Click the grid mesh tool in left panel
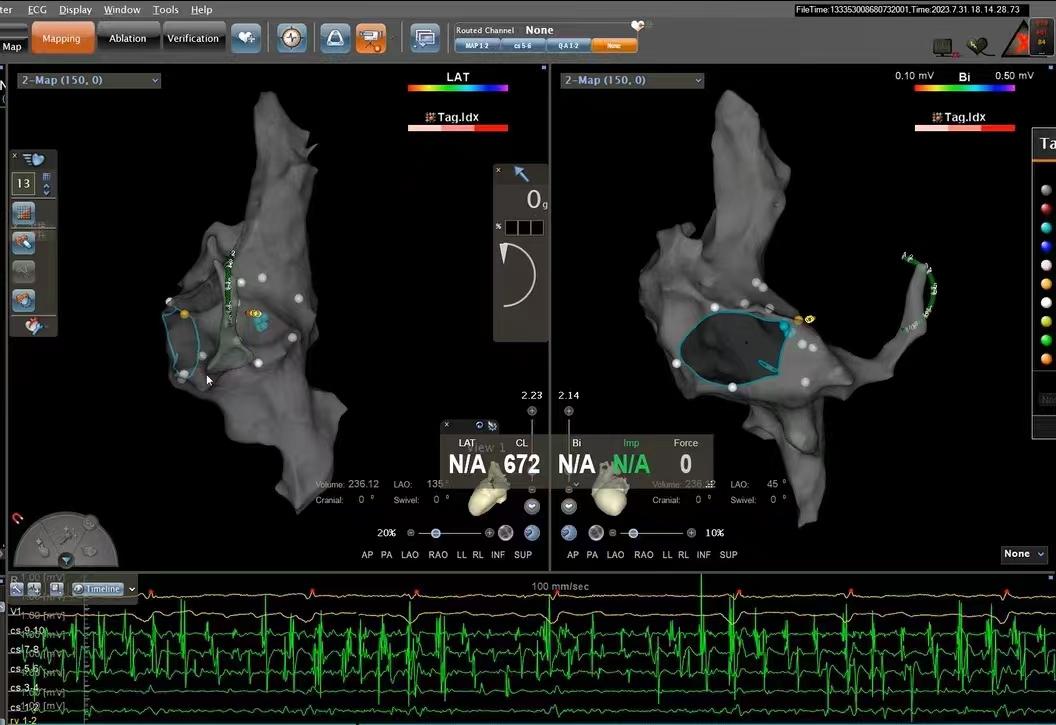1056x725 pixels. [23, 213]
